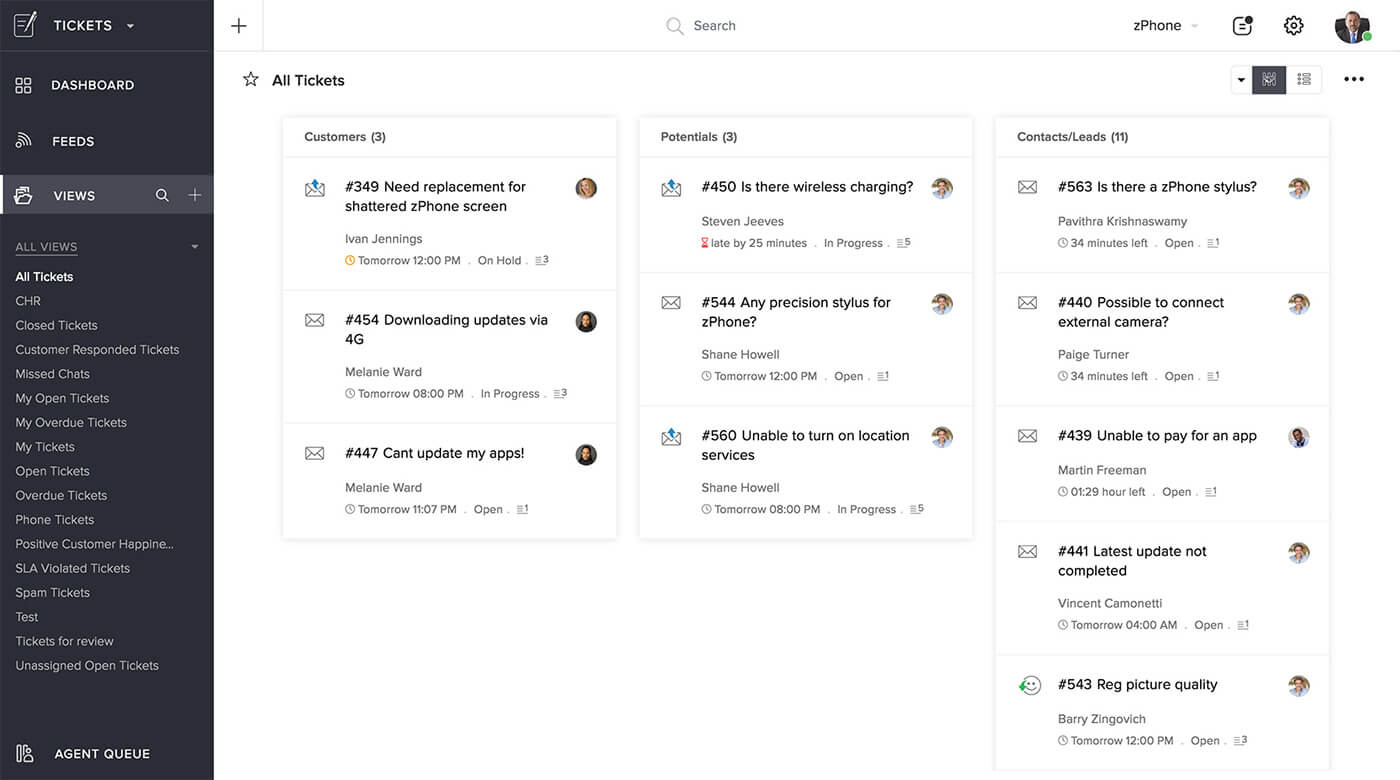The height and width of the screenshot is (780, 1400).
Task: Click the mail icon of ticket #440
Action: point(1027,302)
